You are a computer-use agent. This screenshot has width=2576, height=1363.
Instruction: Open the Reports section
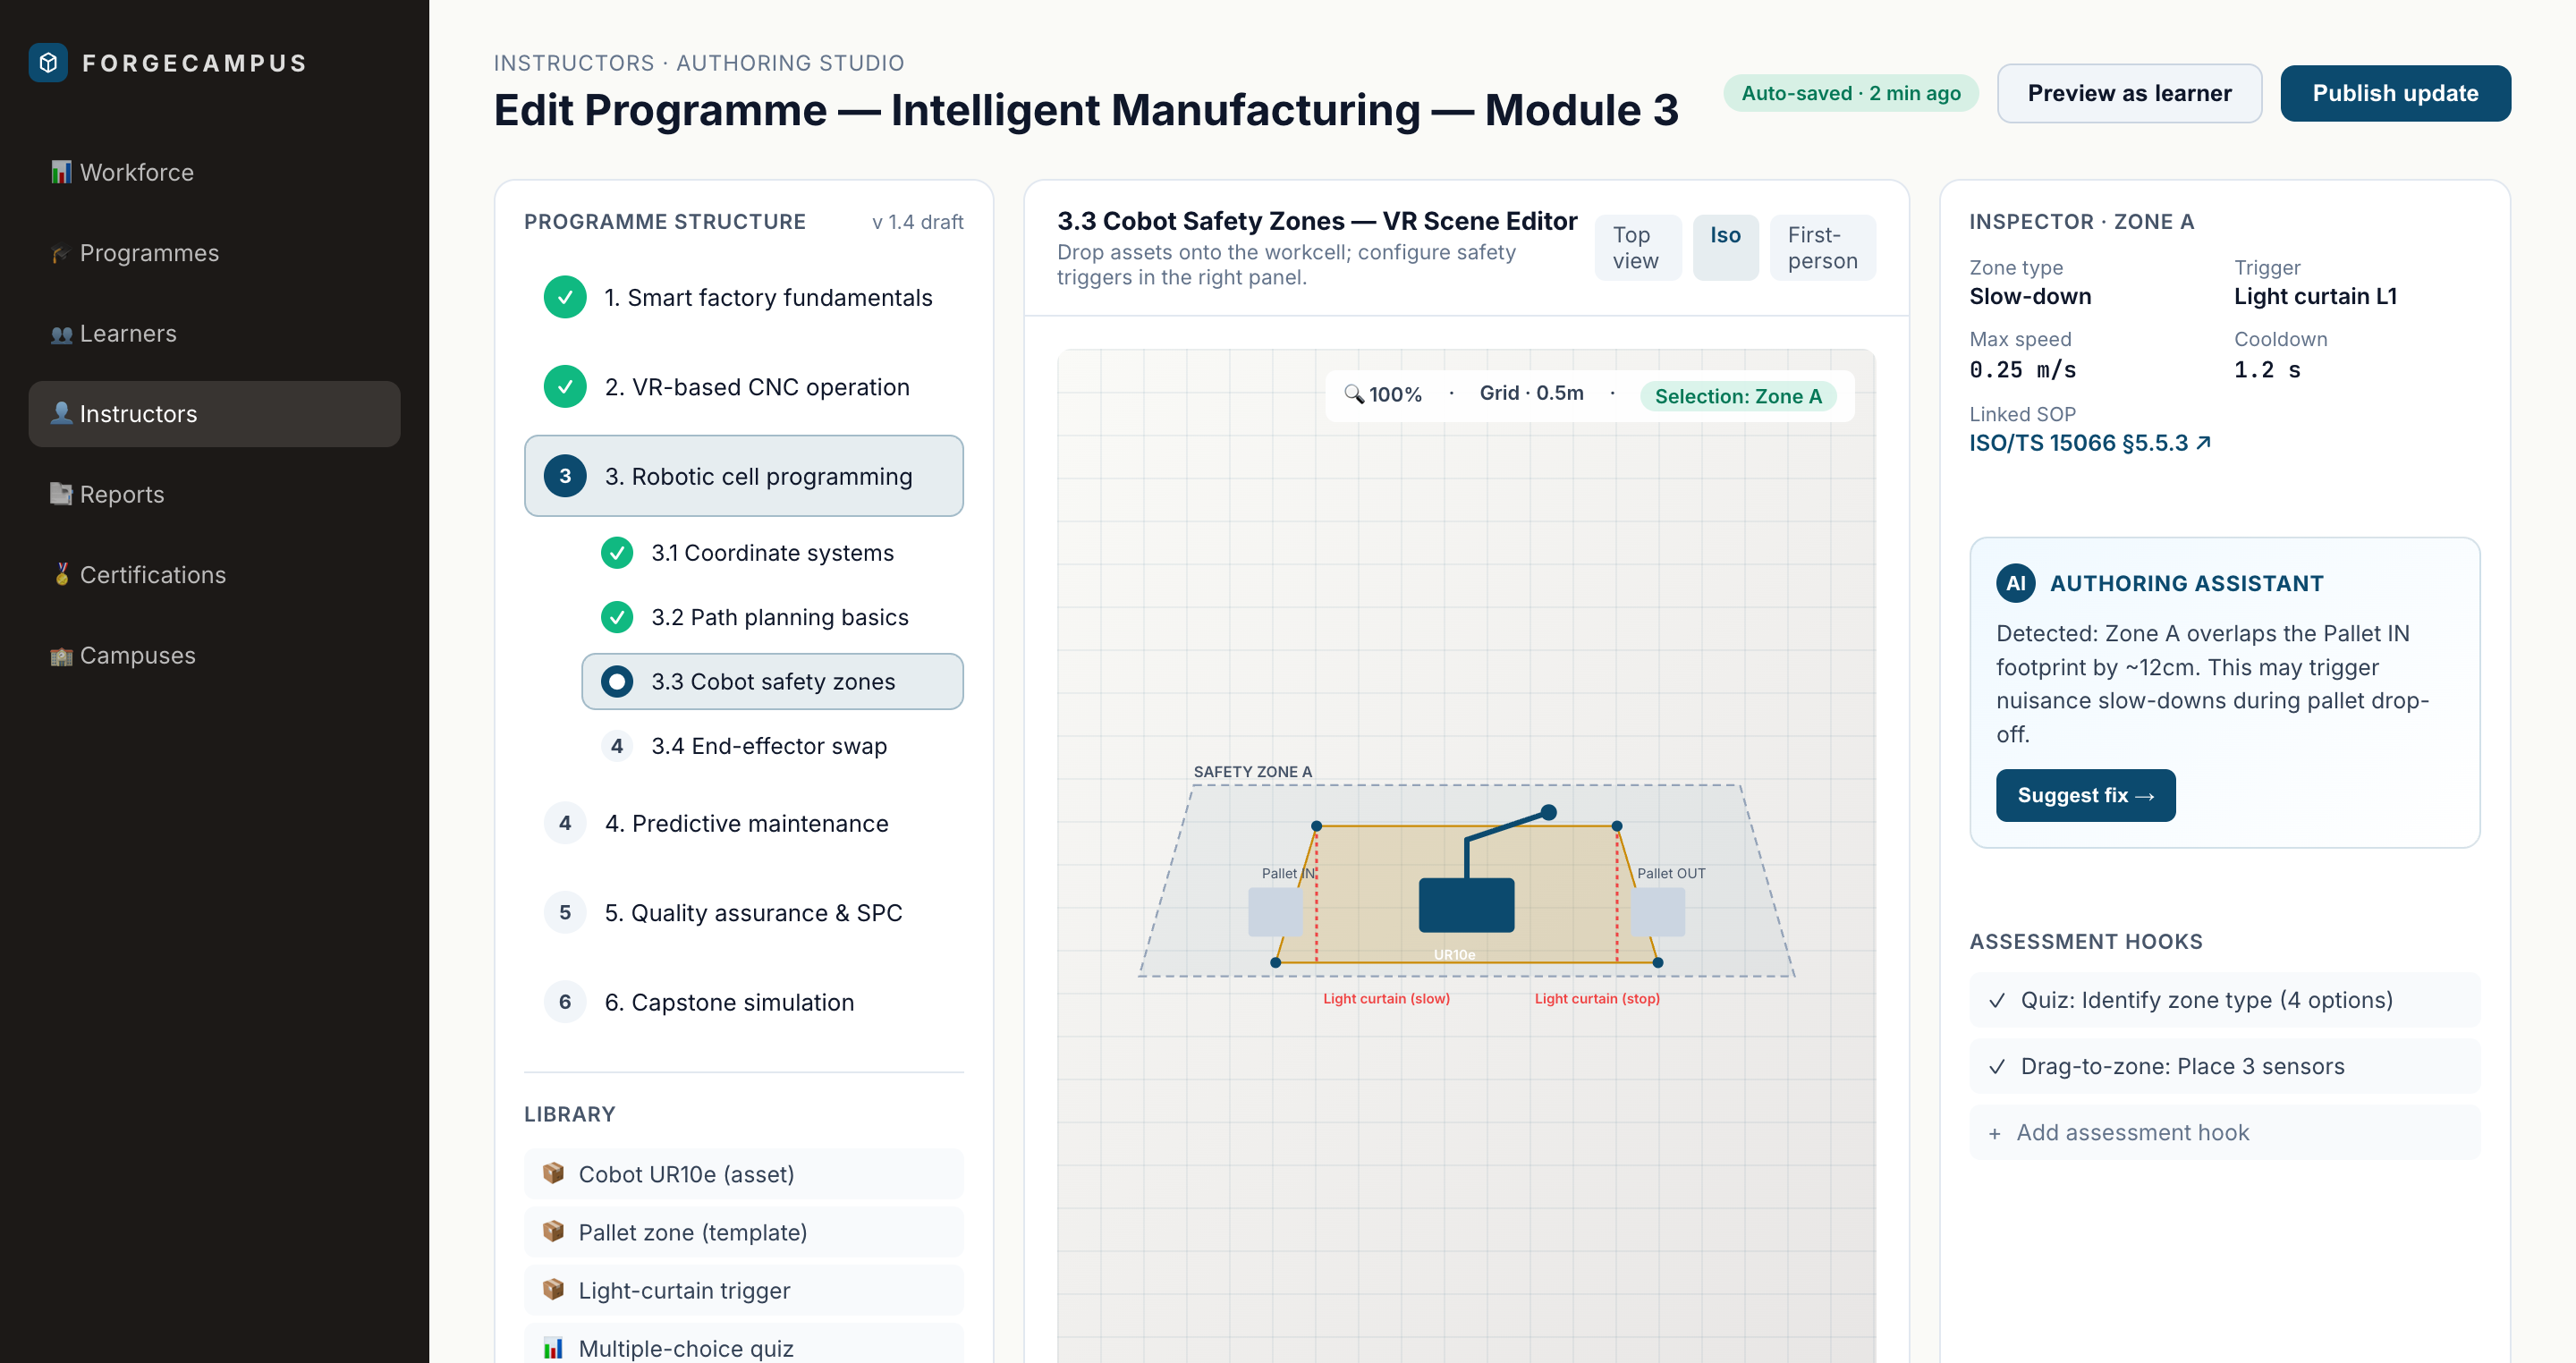click(x=214, y=495)
